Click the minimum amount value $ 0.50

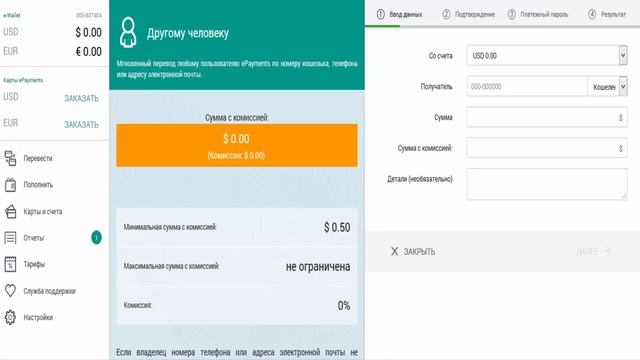click(x=337, y=227)
